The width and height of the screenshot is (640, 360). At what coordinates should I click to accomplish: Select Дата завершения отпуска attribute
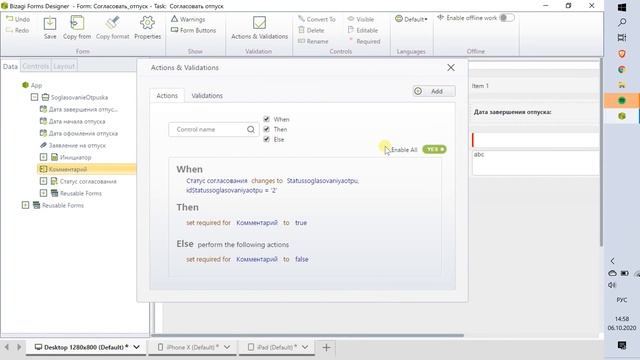coord(79,109)
